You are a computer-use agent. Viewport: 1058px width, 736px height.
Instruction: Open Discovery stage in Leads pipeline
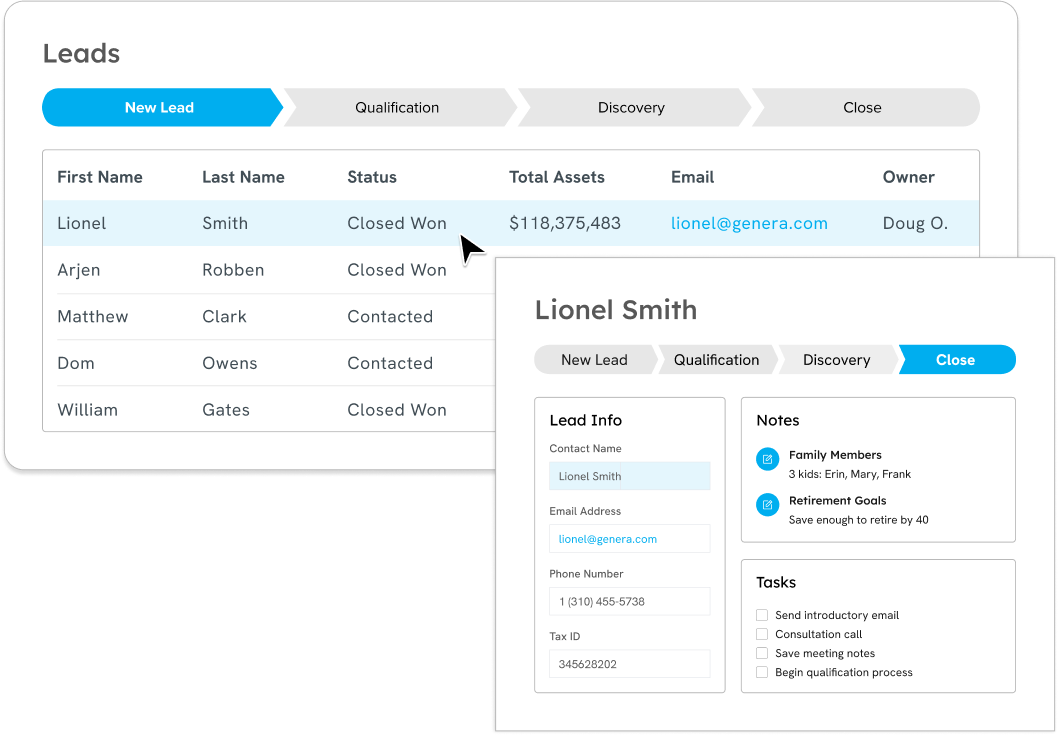(x=631, y=107)
